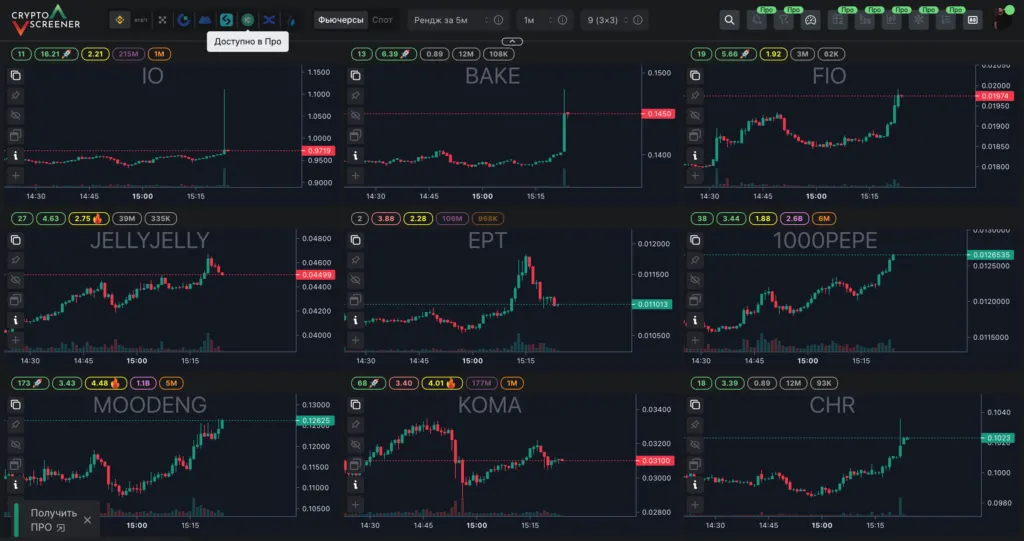This screenshot has width=1024, height=541.
Task: Click the 0.03100 price label on KOMA
Action: coord(655,461)
